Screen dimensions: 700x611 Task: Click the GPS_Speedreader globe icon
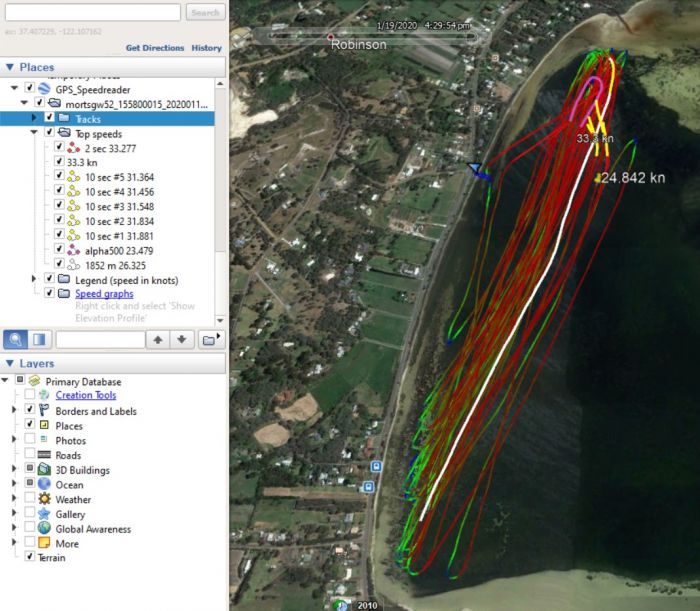[x=44, y=88]
